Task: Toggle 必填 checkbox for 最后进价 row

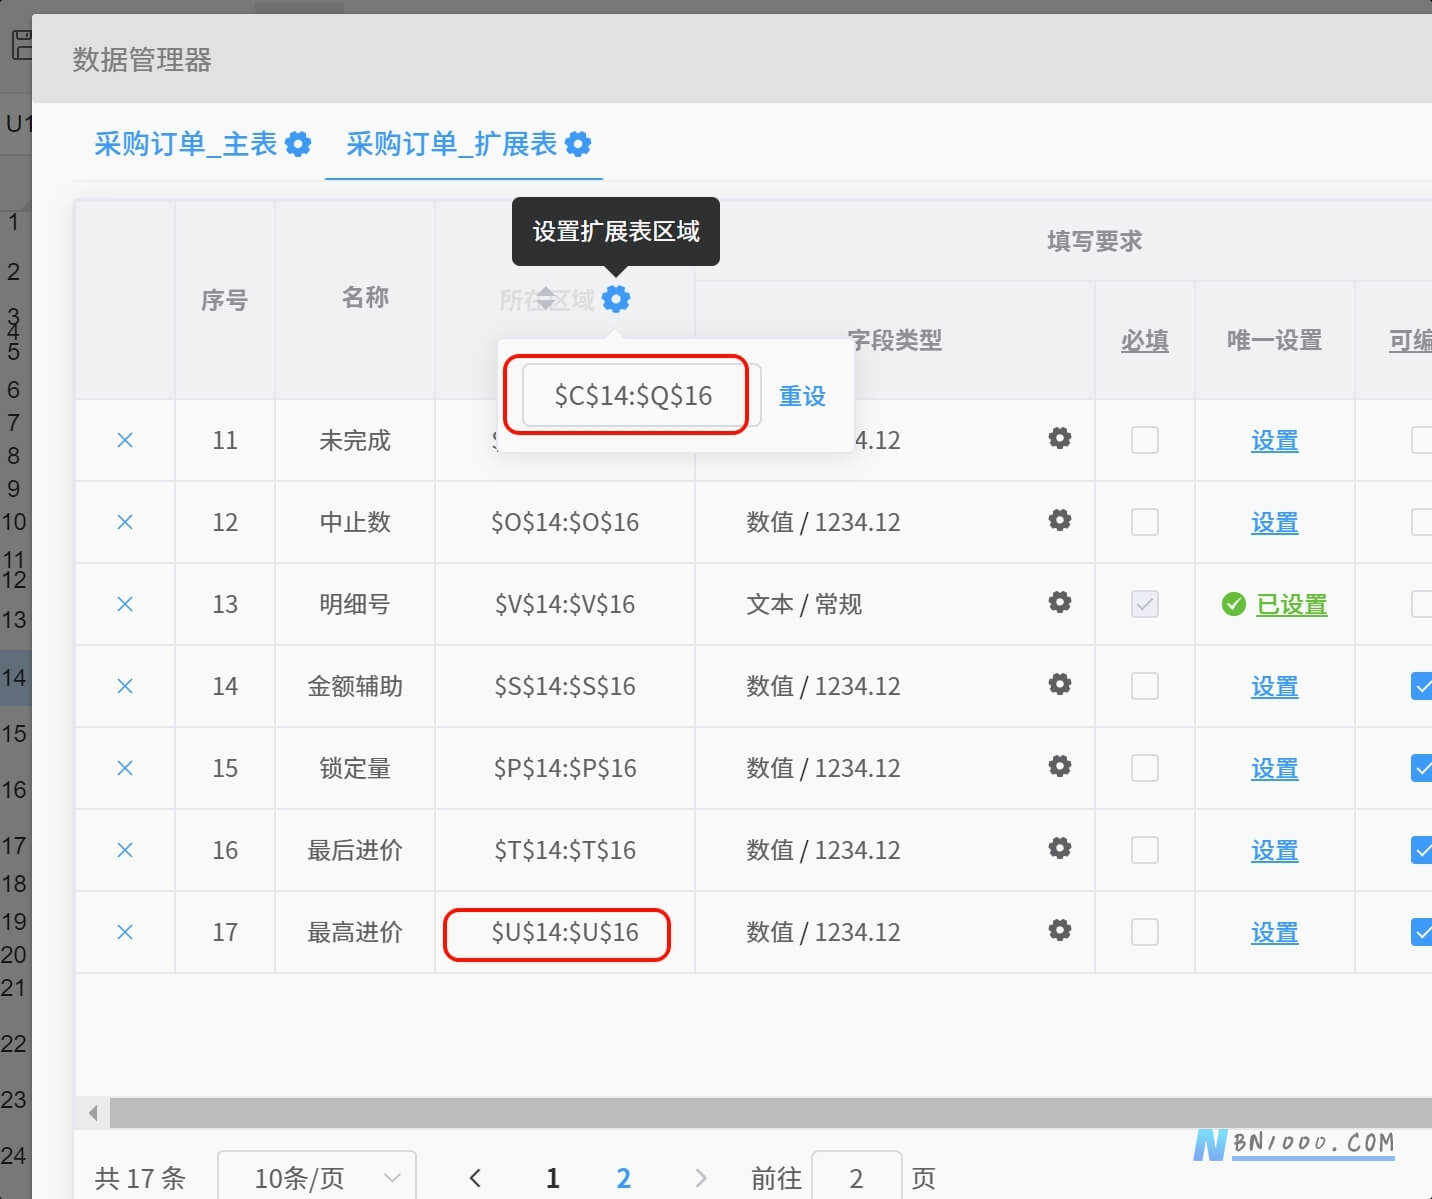Action: pyautogui.click(x=1145, y=850)
